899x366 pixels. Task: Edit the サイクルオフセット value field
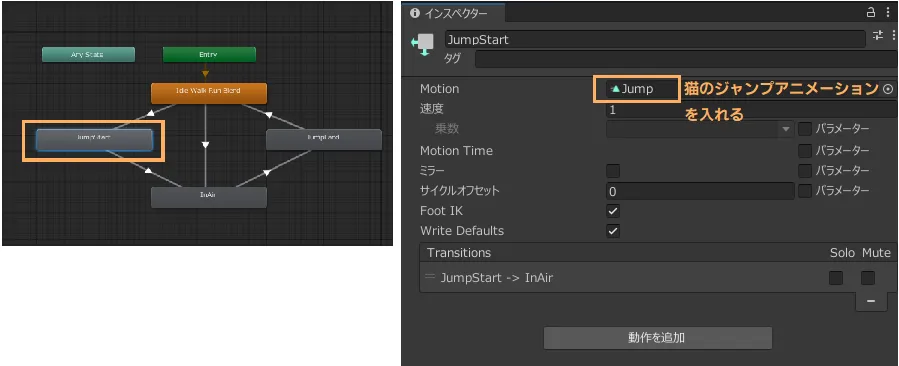pos(700,191)
